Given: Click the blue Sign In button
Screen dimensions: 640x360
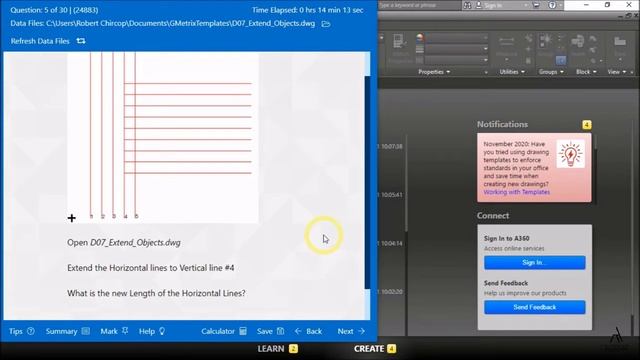Looking at the screenshot, I should tap(534, 262).
